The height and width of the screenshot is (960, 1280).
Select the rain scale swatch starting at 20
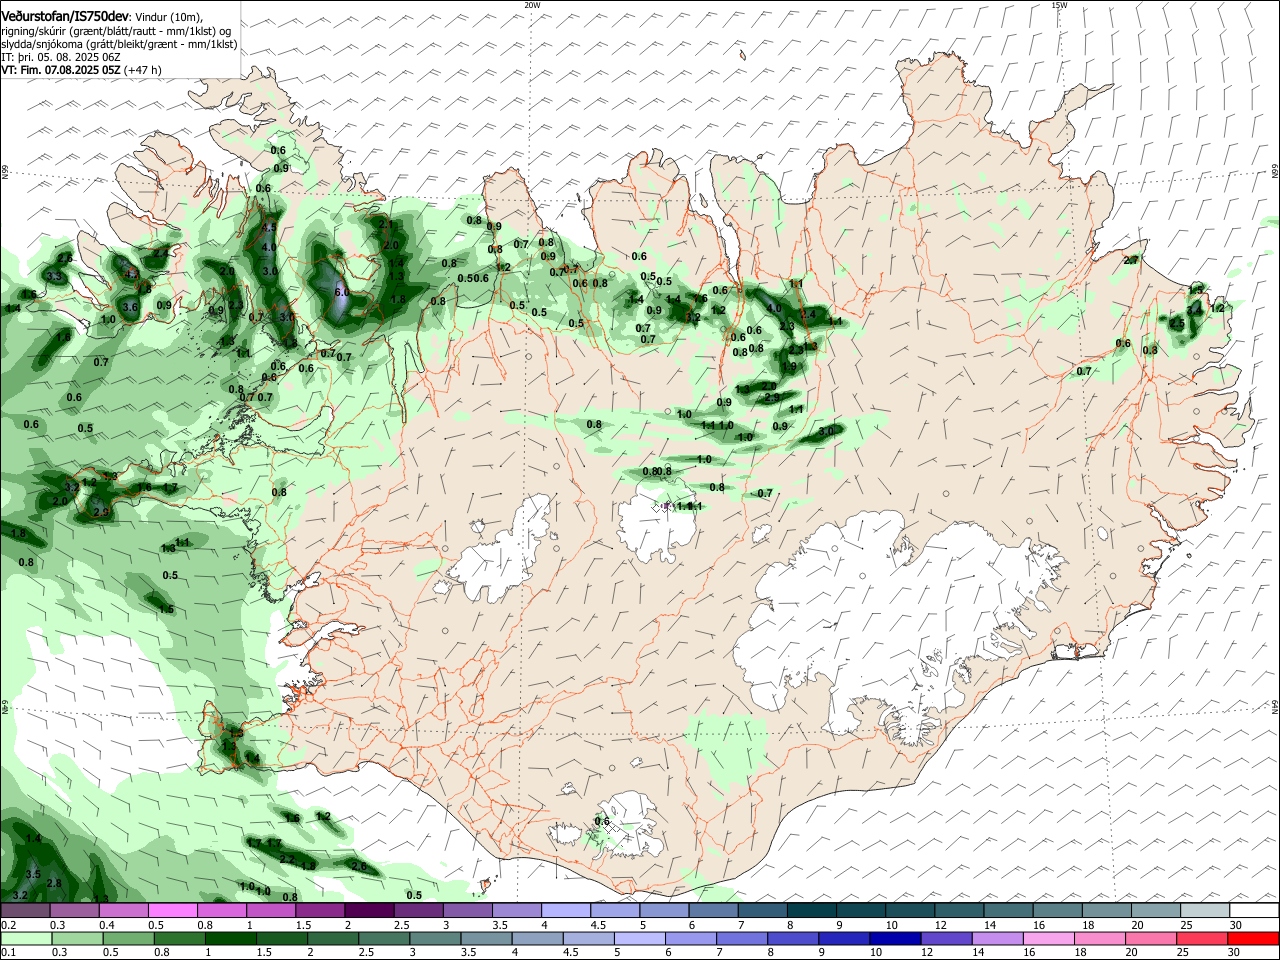tap(1149, 938)
